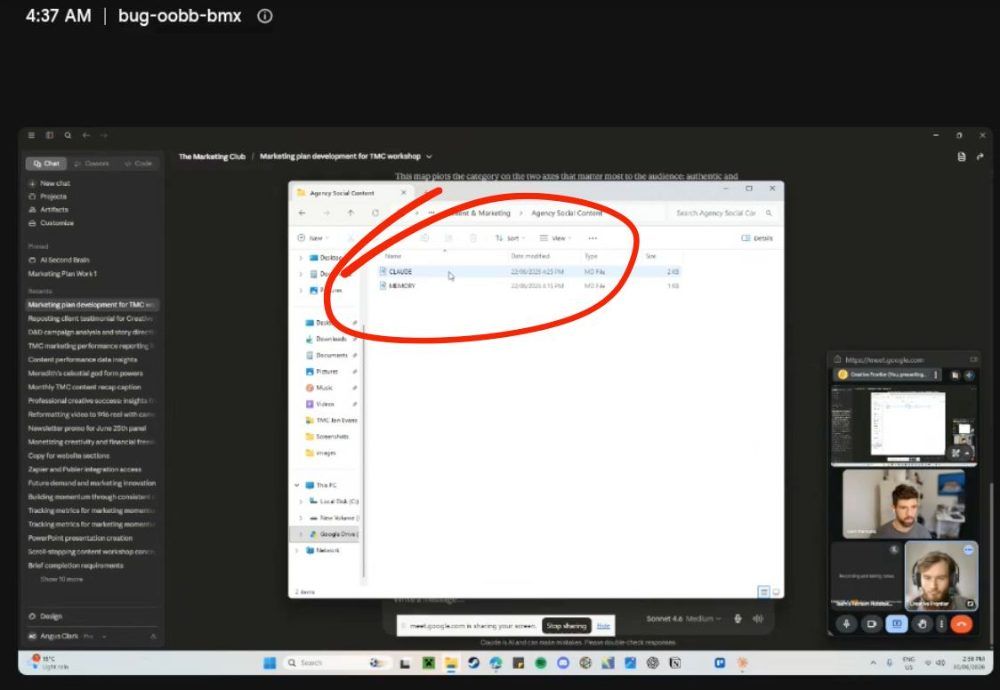Viewport: 1000px width, 690px height.
Task: Open Music in Explorer quick access
Action: (325, 387)
